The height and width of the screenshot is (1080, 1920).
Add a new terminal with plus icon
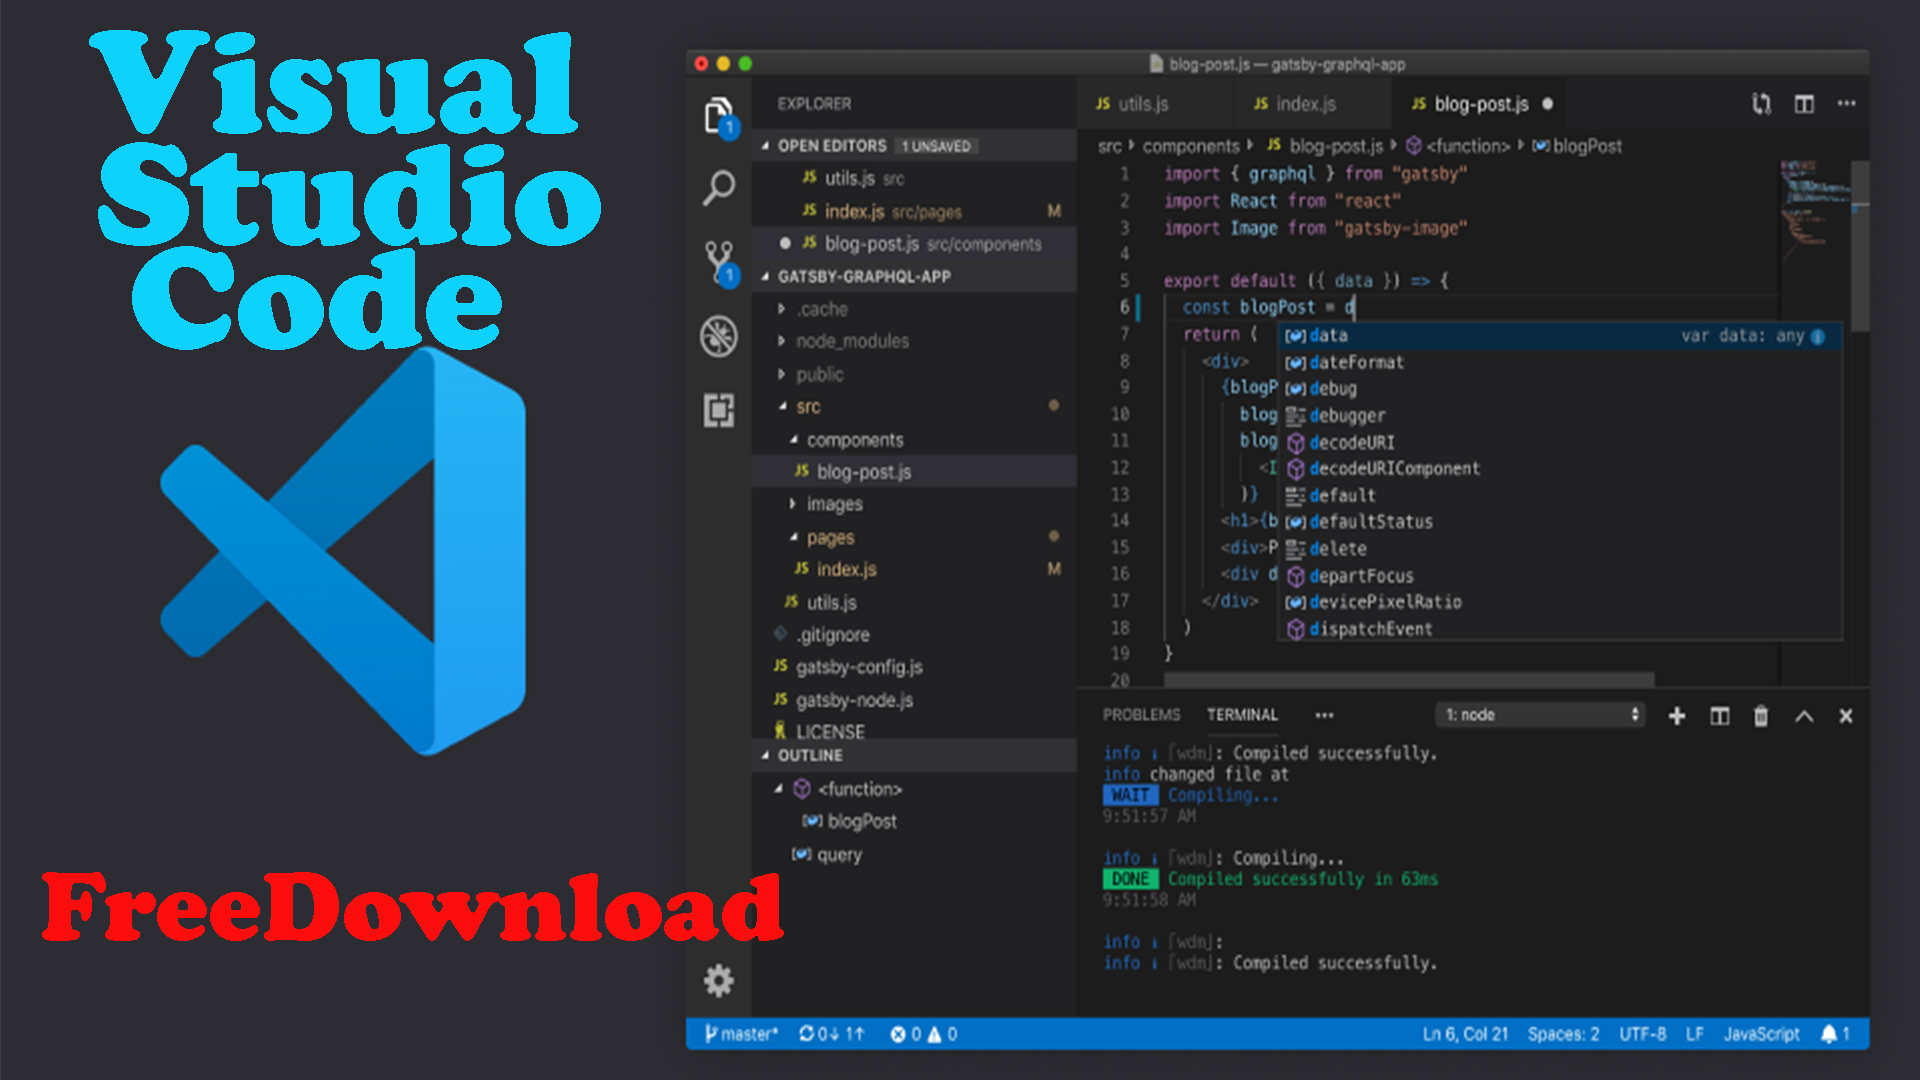(1677, 716)
